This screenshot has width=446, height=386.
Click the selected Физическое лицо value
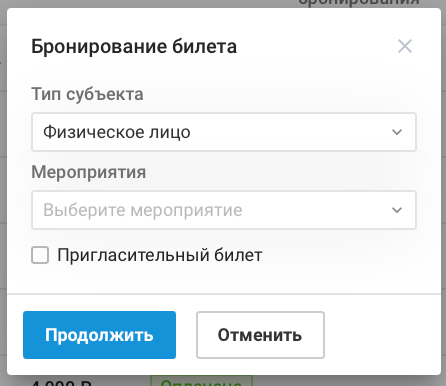(117, 132)
